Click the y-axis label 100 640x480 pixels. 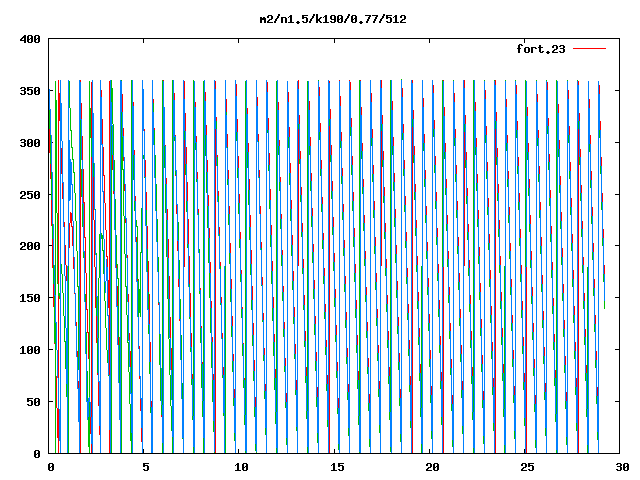30,350
